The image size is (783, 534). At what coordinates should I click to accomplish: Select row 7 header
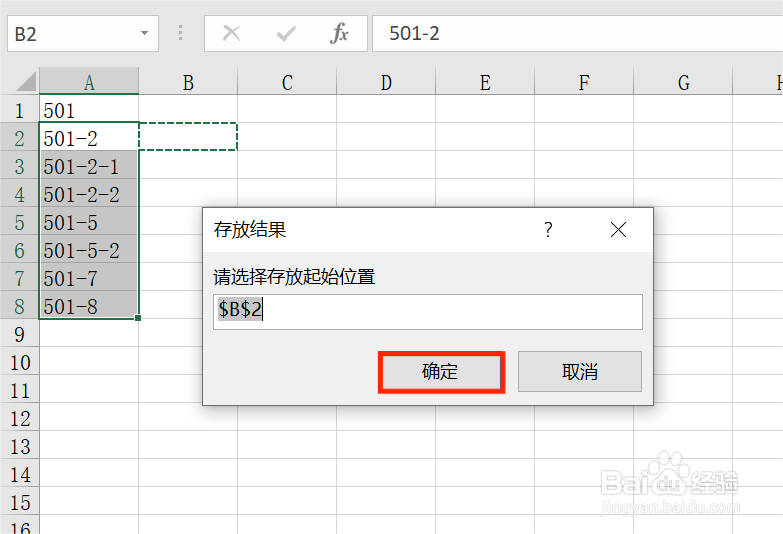click(x=19, y=278)
